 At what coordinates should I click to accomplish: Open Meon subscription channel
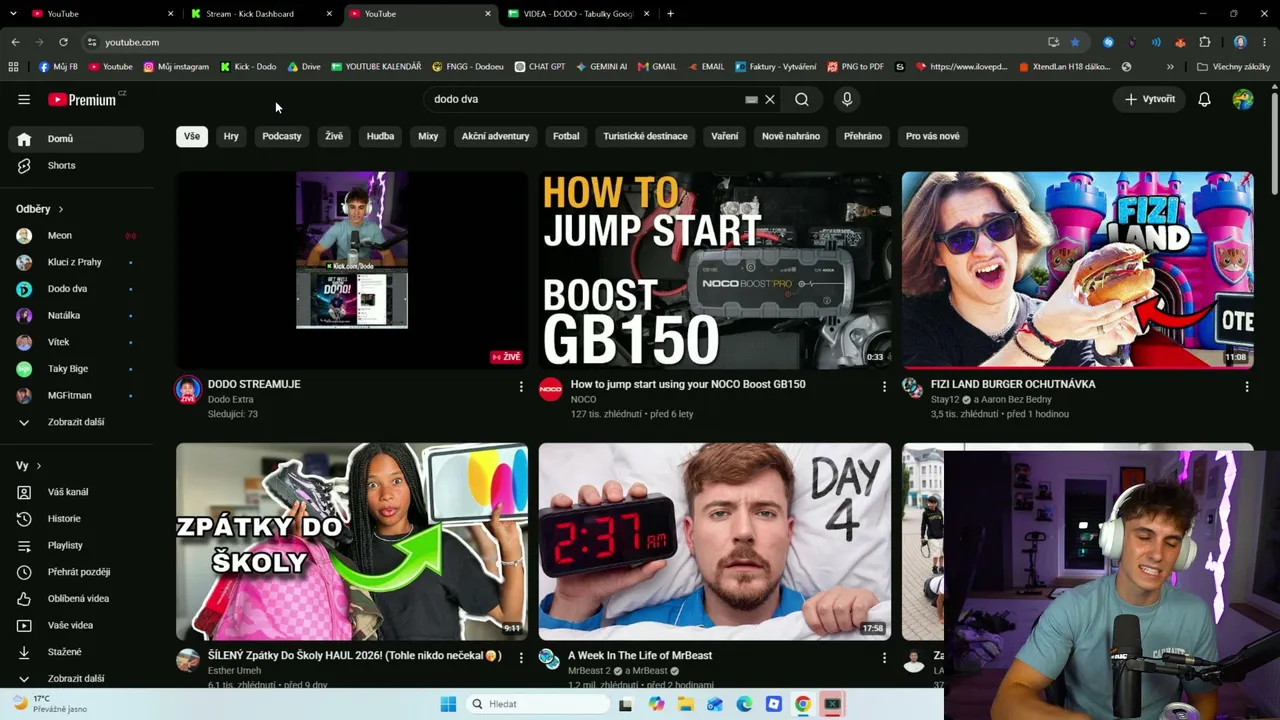(76, 236)
